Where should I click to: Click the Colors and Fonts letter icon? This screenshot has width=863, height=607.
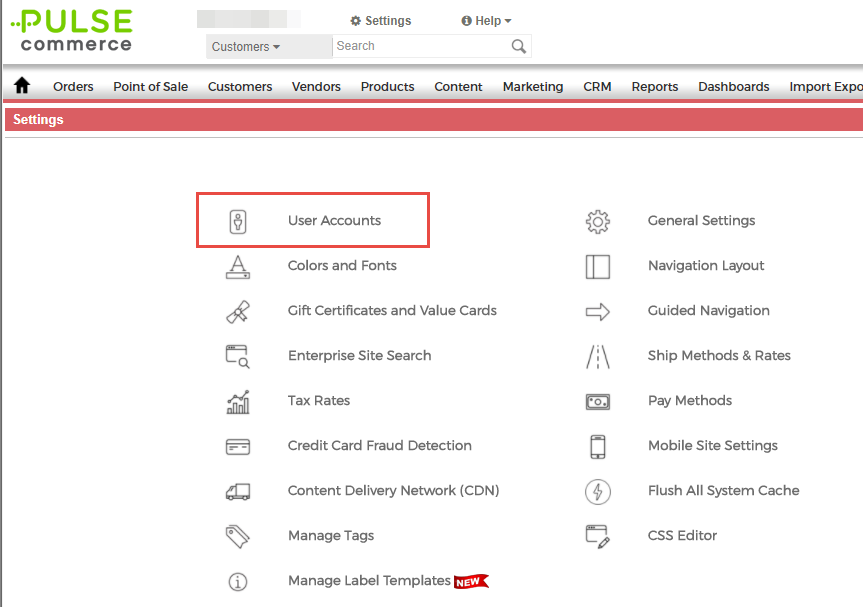tap(238, 267)
